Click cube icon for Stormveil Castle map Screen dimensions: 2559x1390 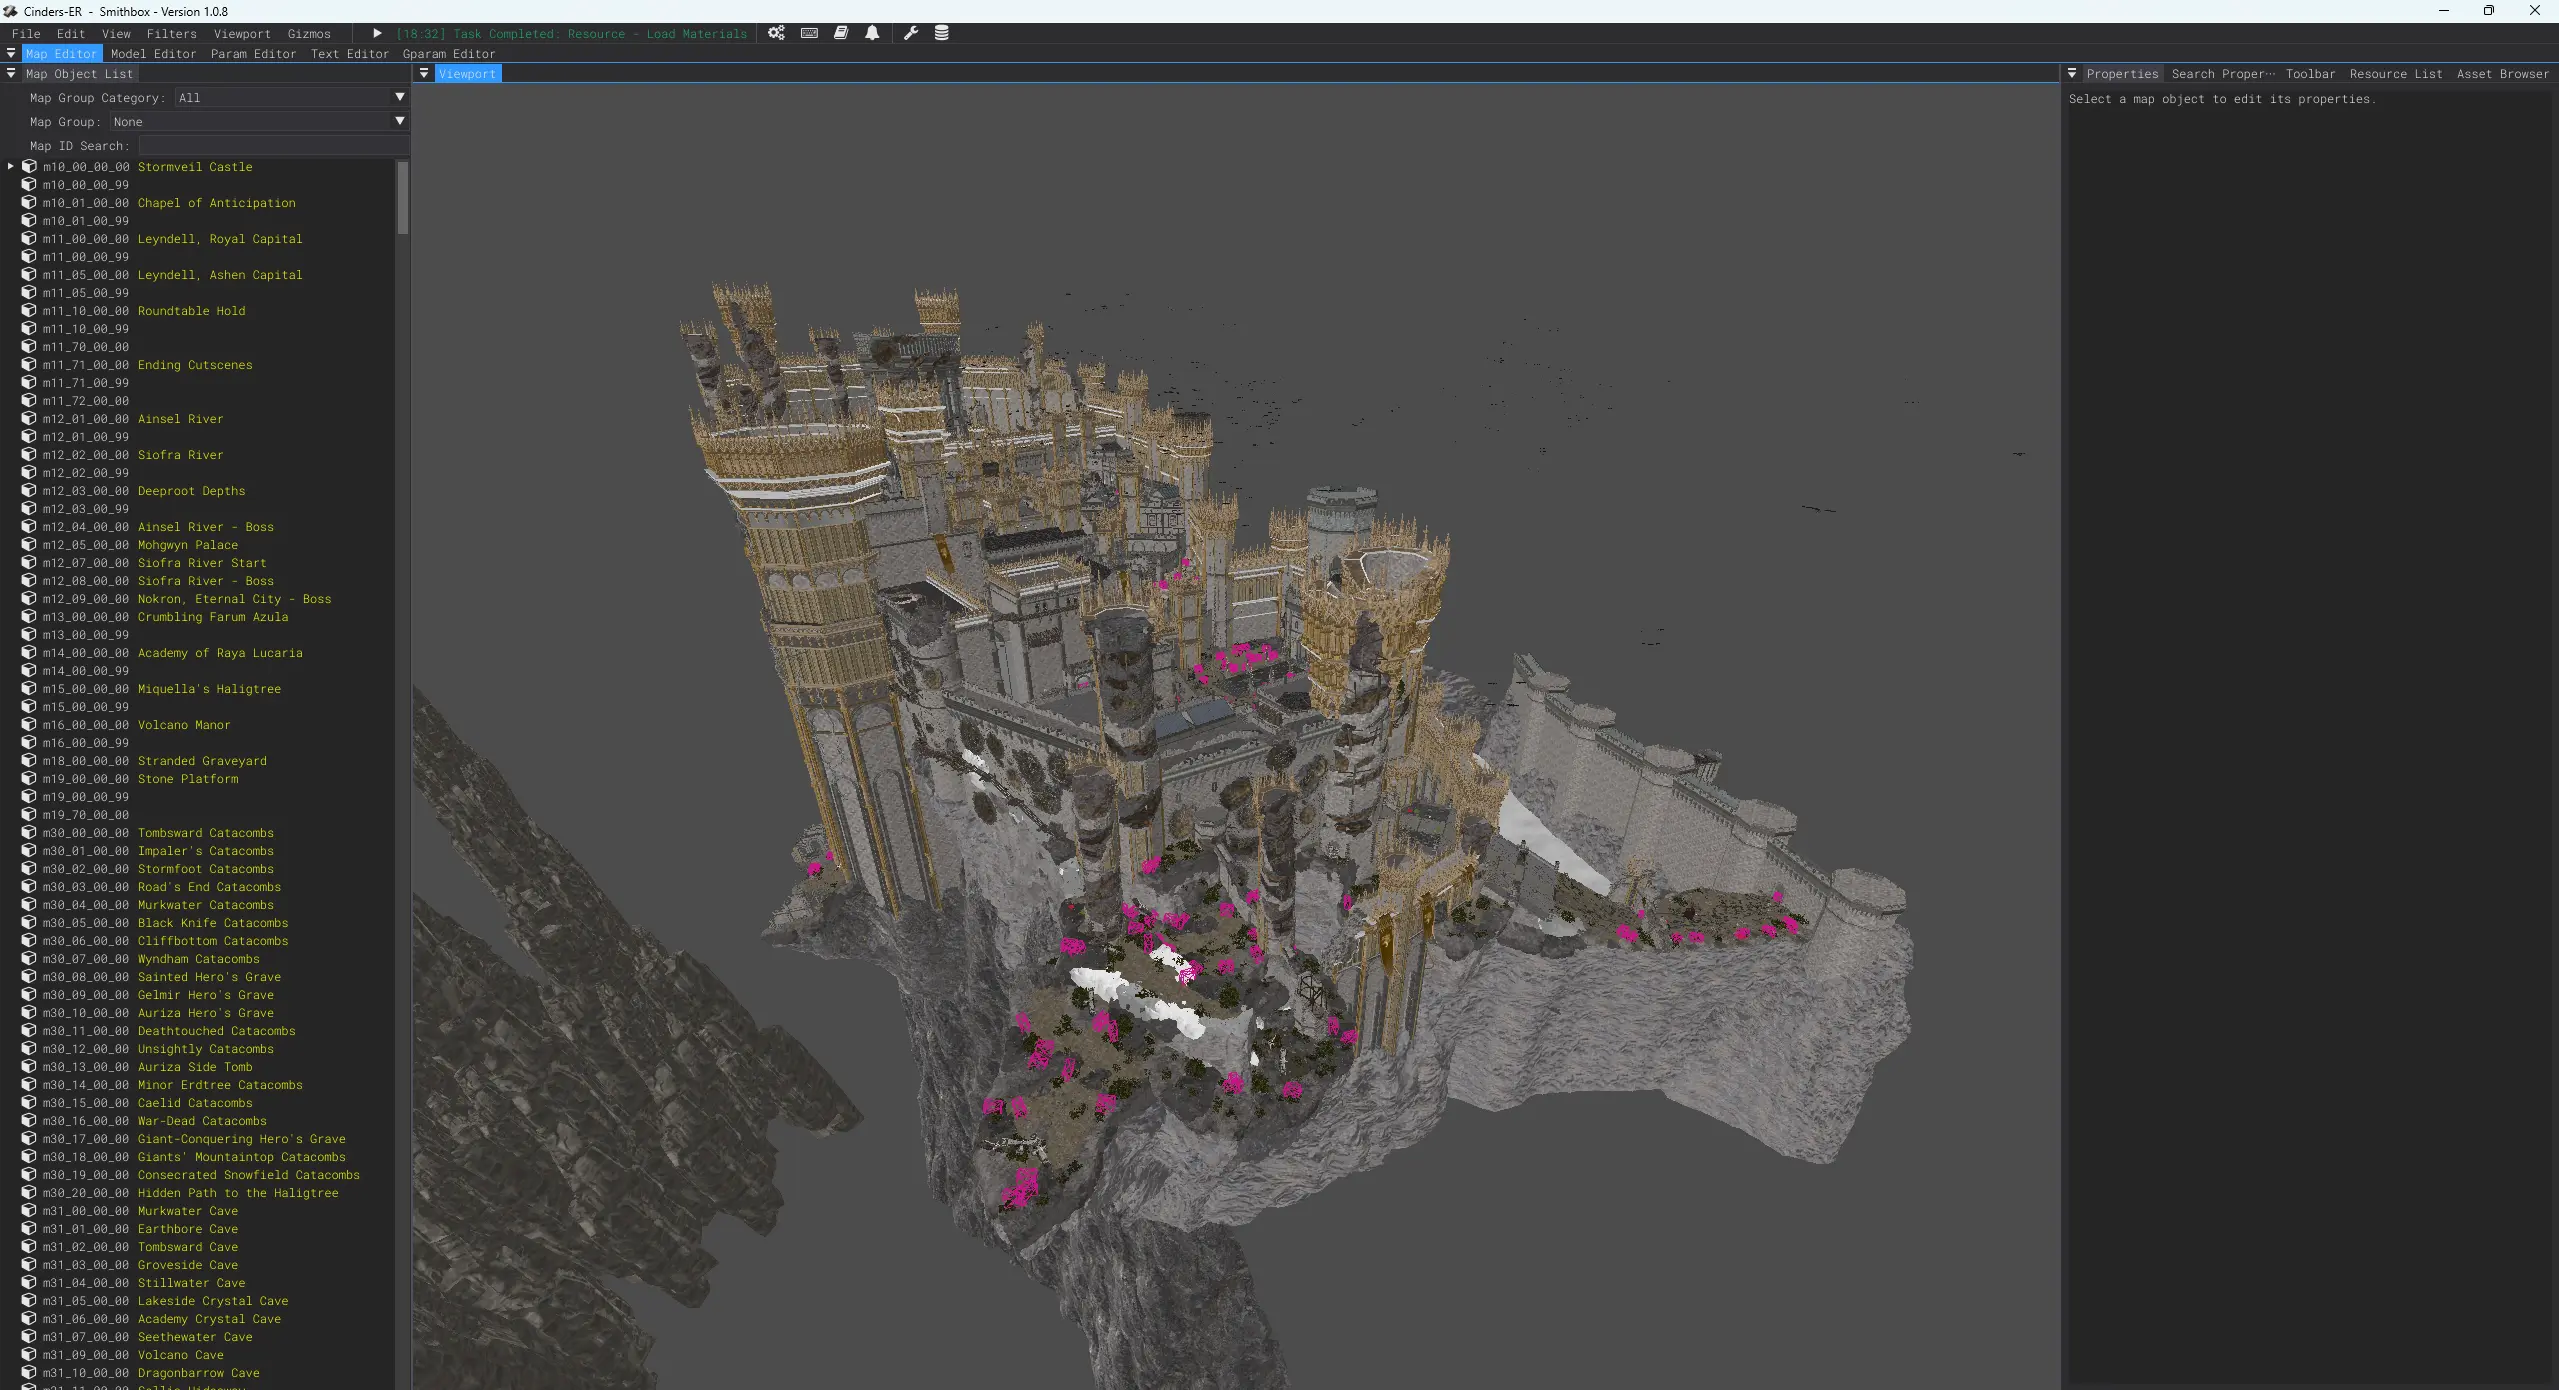[x=29, y=167]
